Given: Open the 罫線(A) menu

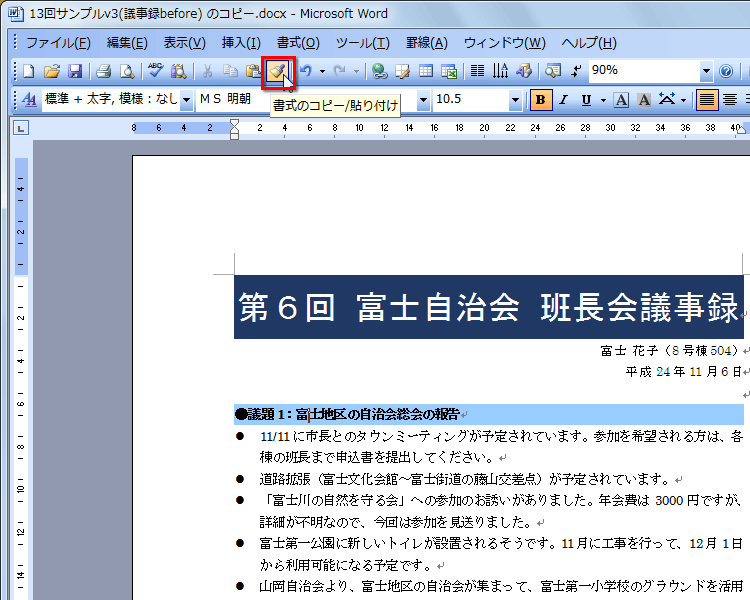Looking at the screenshot, I should [x=427, y=43].
